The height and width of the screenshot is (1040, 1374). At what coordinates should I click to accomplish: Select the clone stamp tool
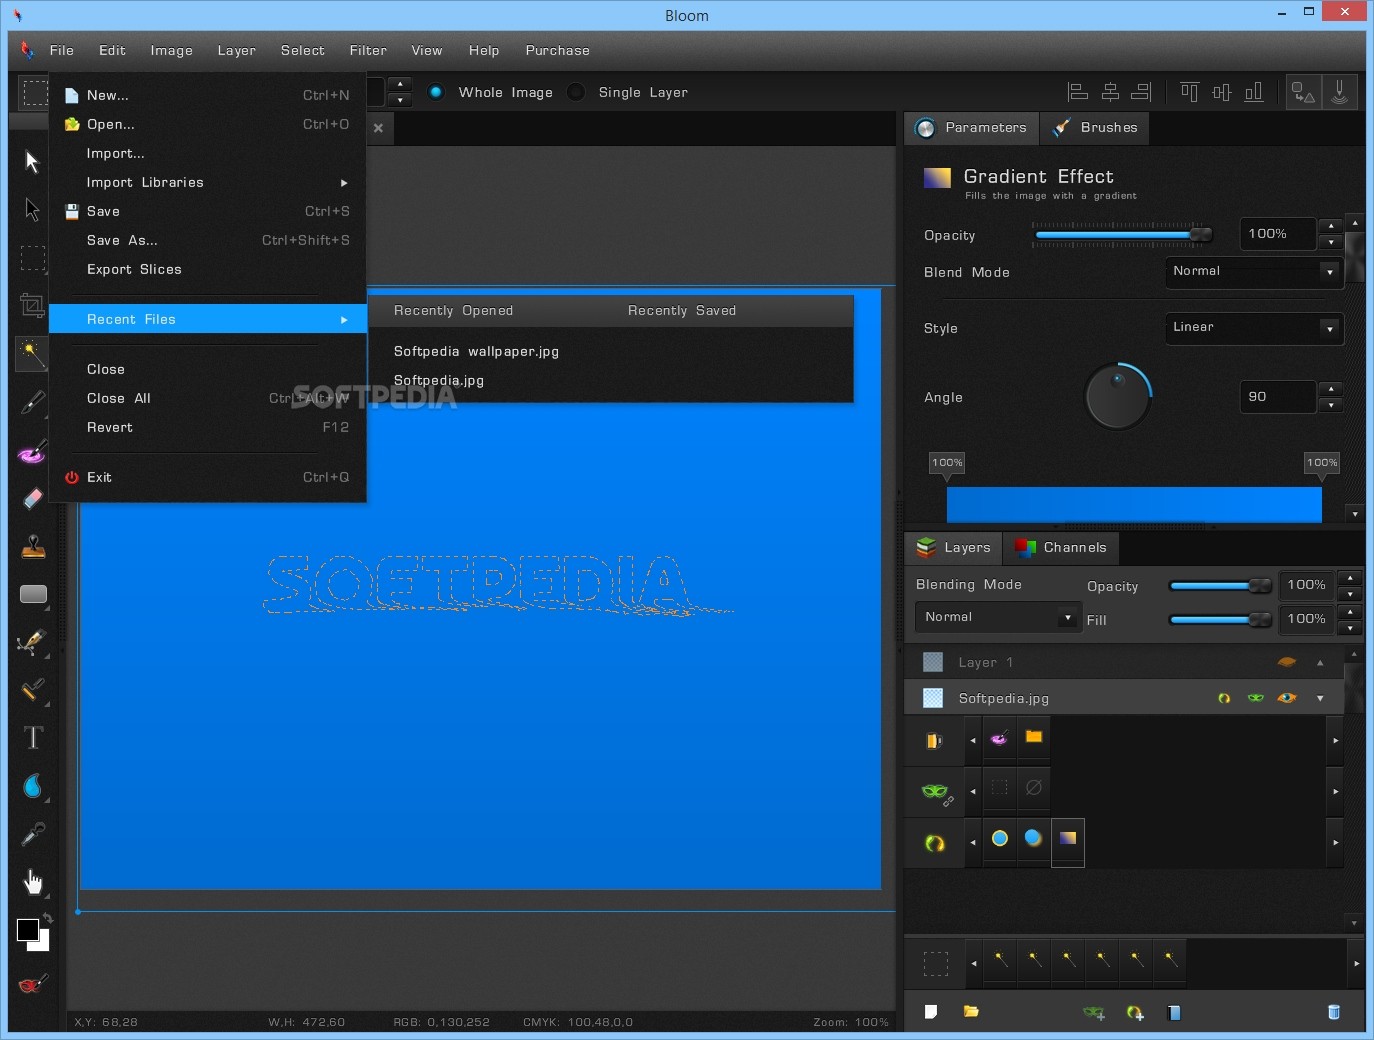click(x=33, y=546)
